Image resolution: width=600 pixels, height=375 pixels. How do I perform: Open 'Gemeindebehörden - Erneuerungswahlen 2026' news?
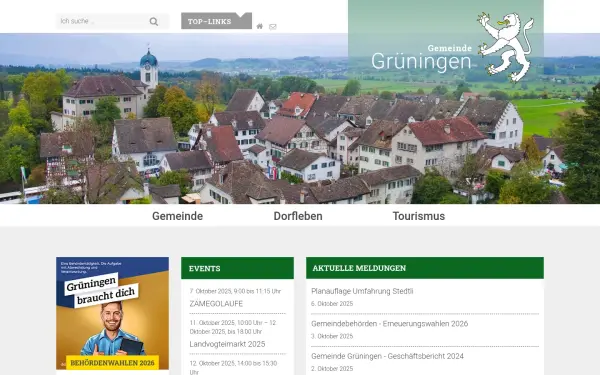pos(390,324)
